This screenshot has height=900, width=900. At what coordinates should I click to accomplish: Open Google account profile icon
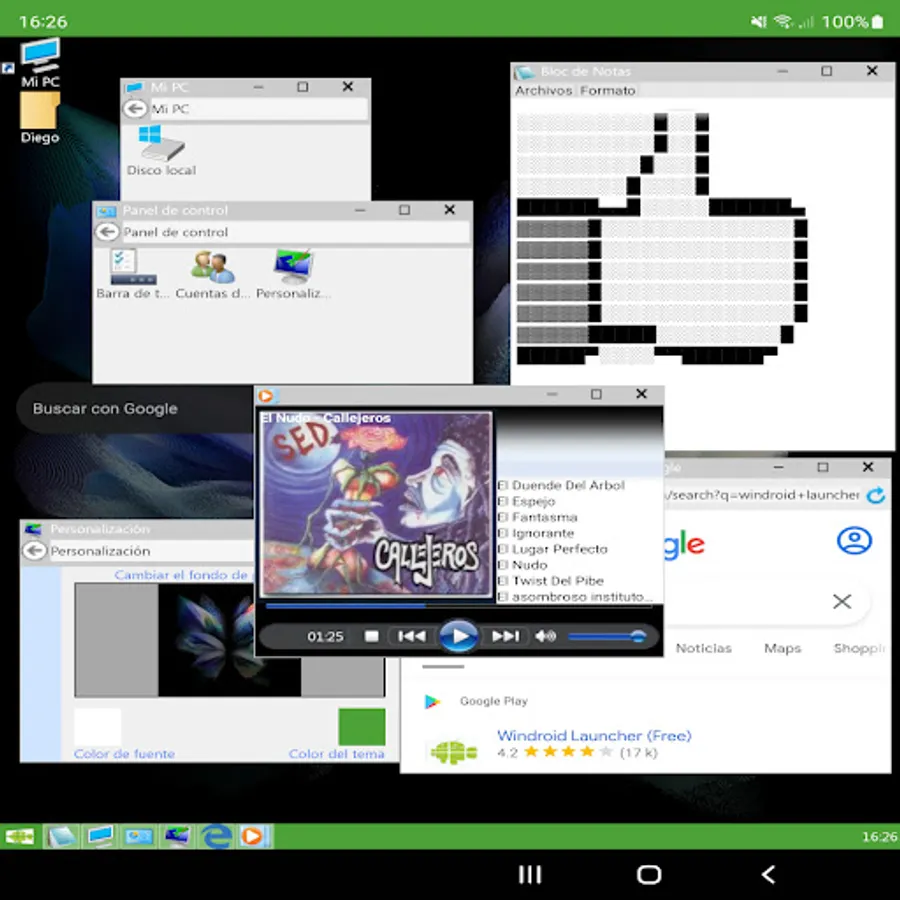coord(854,541)
